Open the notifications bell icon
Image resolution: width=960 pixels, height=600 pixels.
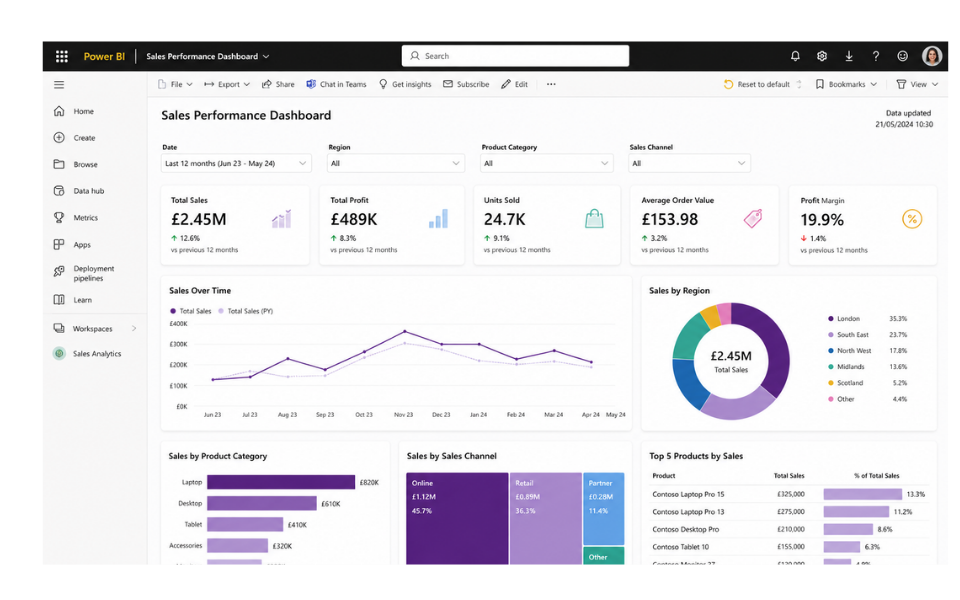pos(795,56)
